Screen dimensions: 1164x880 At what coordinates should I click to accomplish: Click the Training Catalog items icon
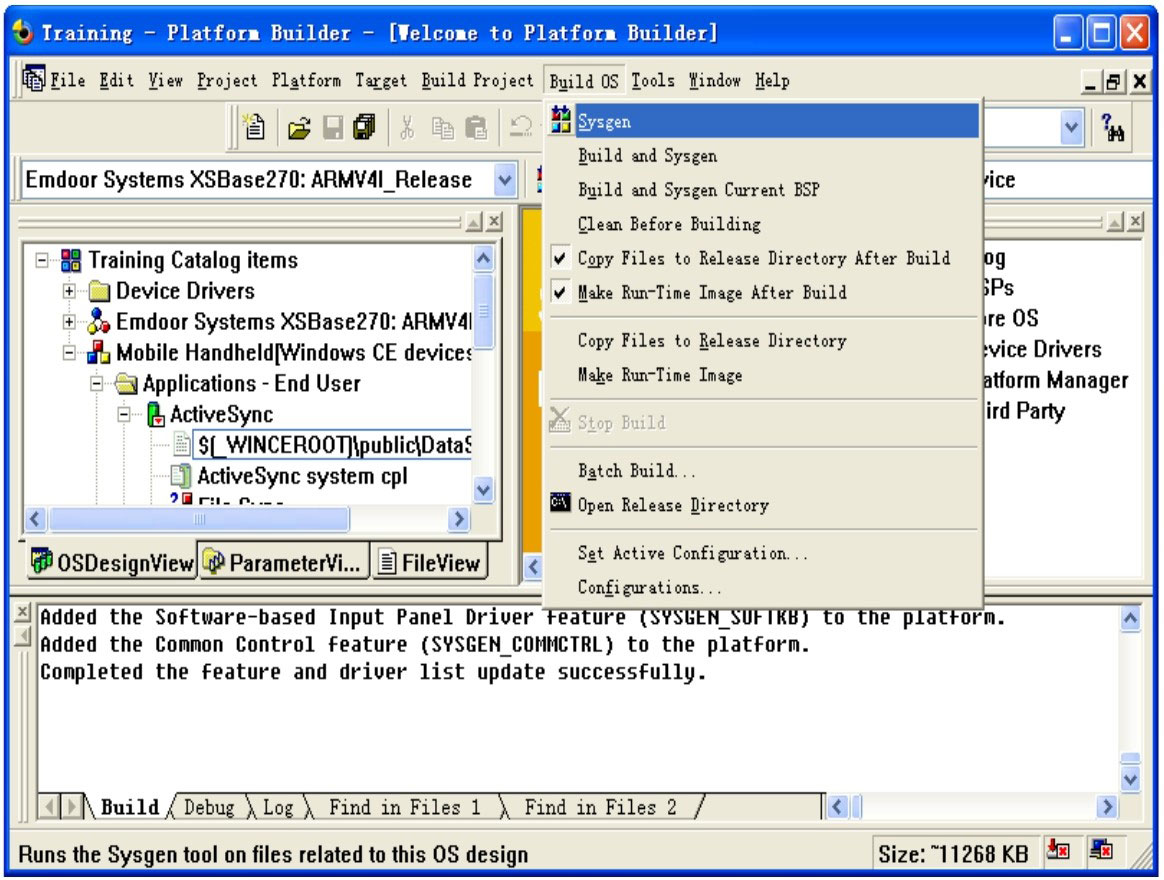coord(71,260)
